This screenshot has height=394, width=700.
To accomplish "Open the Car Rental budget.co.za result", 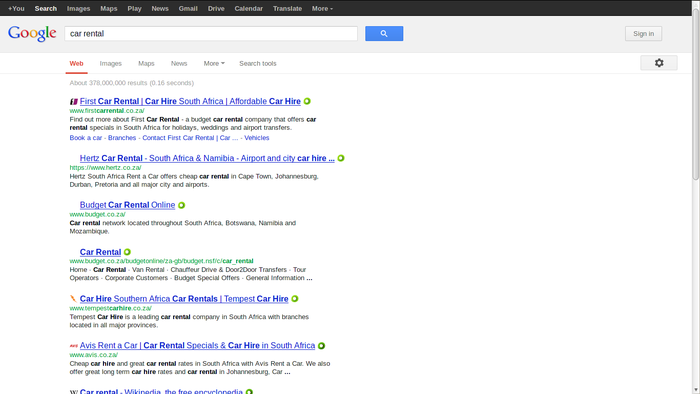I will coord(100,252).
